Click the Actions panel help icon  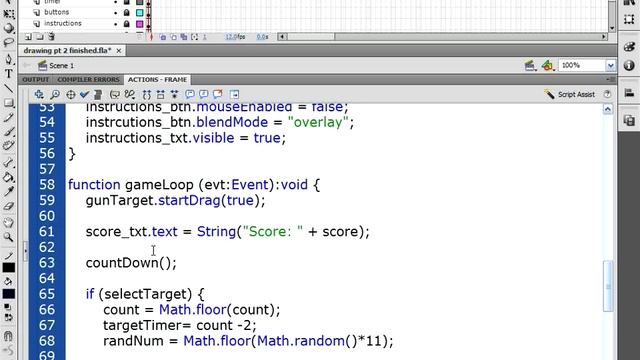click(607, 94)
